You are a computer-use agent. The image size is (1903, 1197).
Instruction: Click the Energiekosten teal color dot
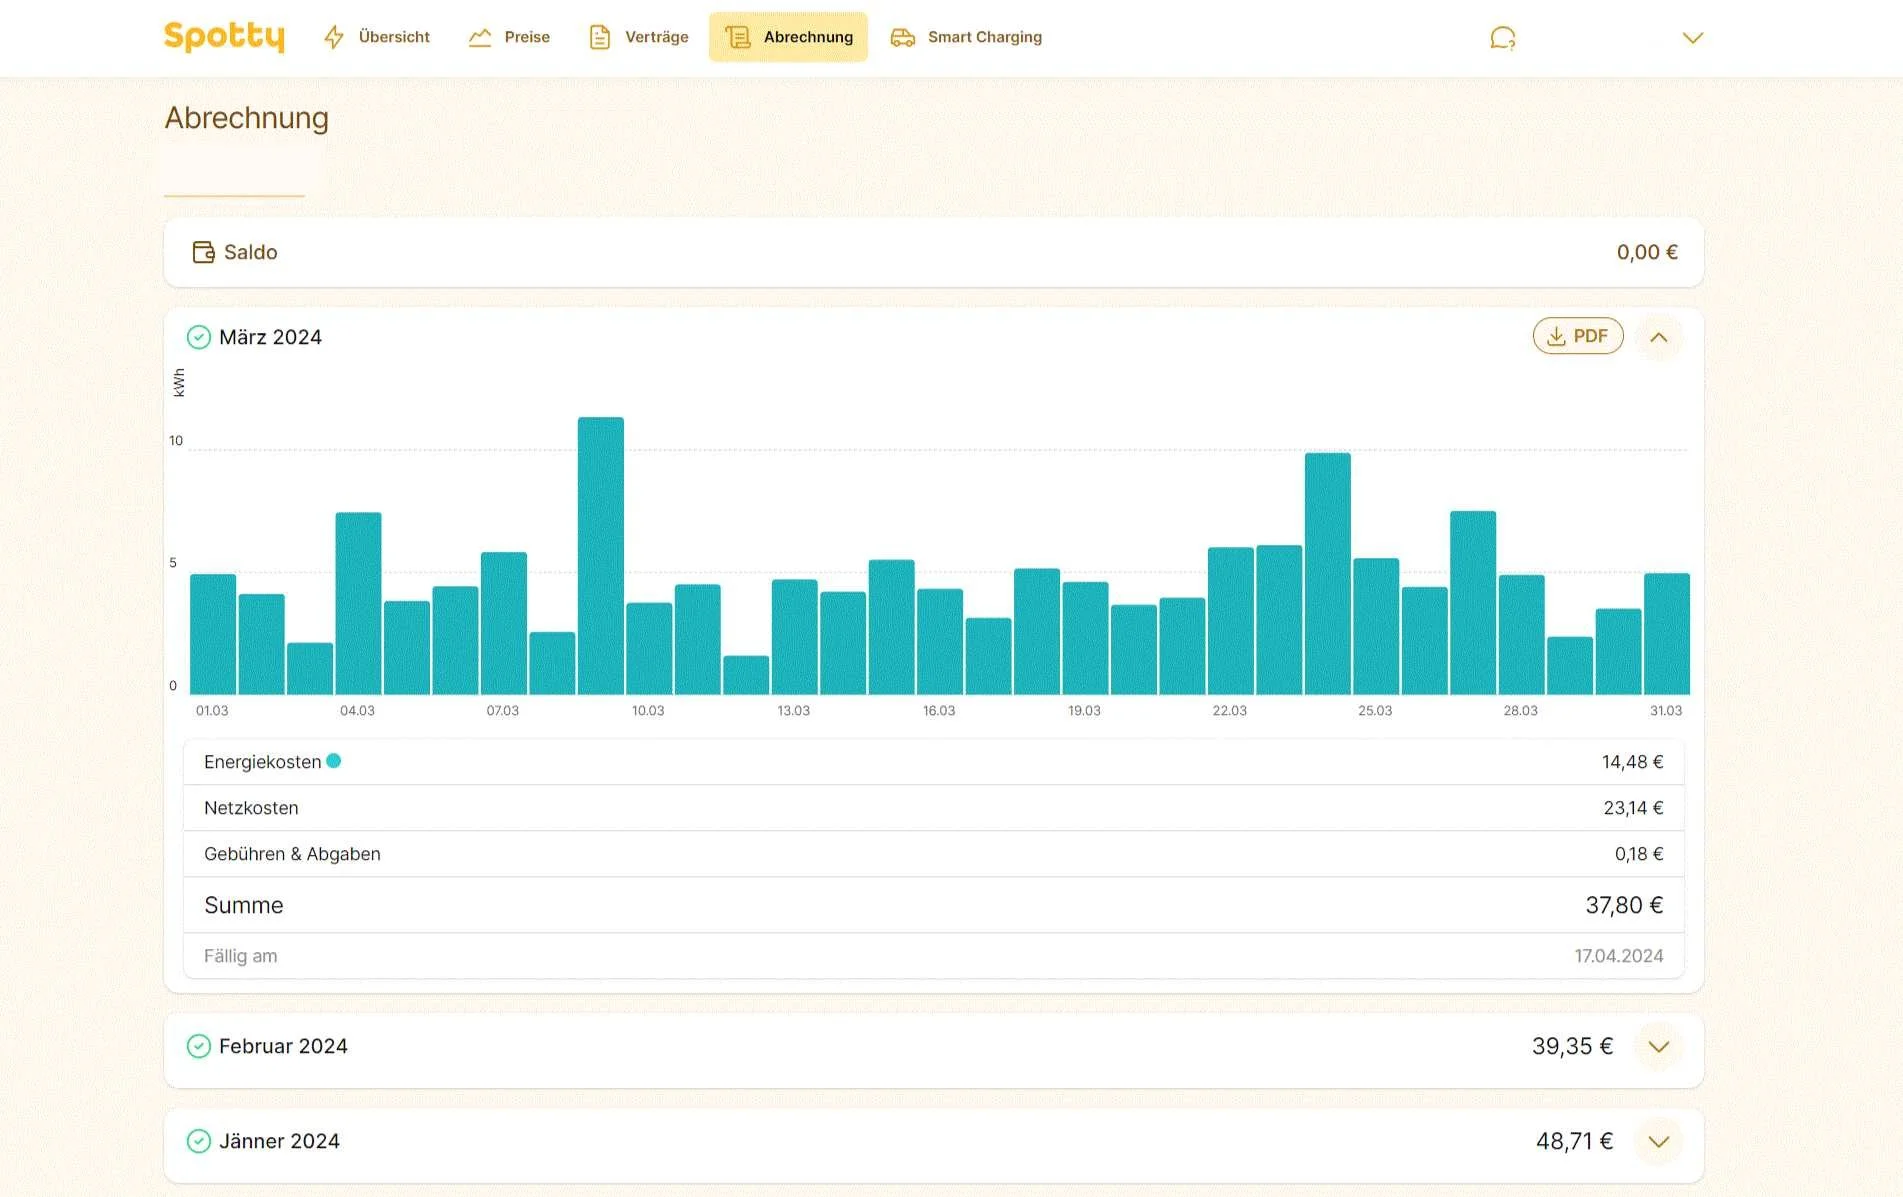[x=334, y=761]
